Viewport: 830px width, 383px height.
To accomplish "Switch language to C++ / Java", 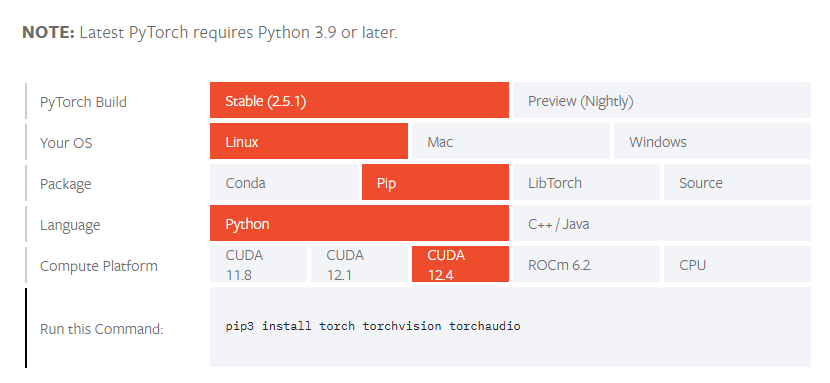I will 662,223.
